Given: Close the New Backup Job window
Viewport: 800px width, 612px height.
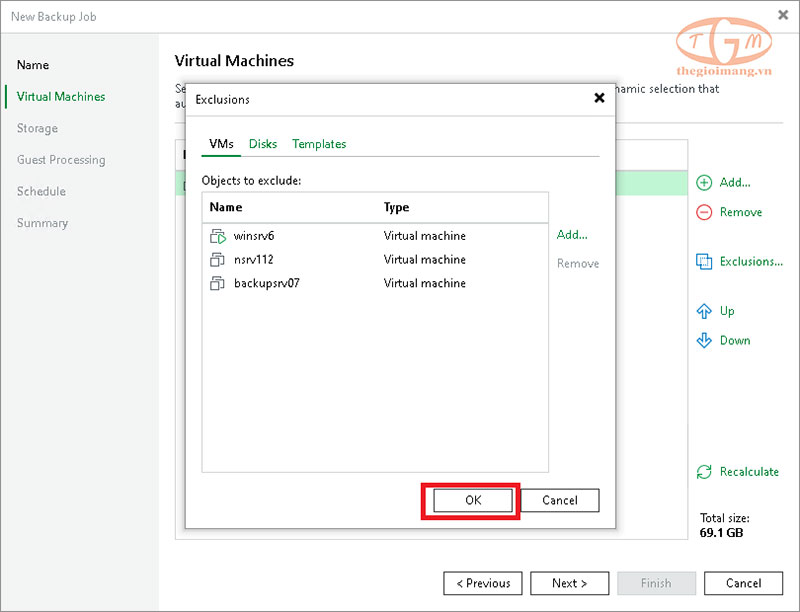Looking at the screenshot, I should point(783,15).
